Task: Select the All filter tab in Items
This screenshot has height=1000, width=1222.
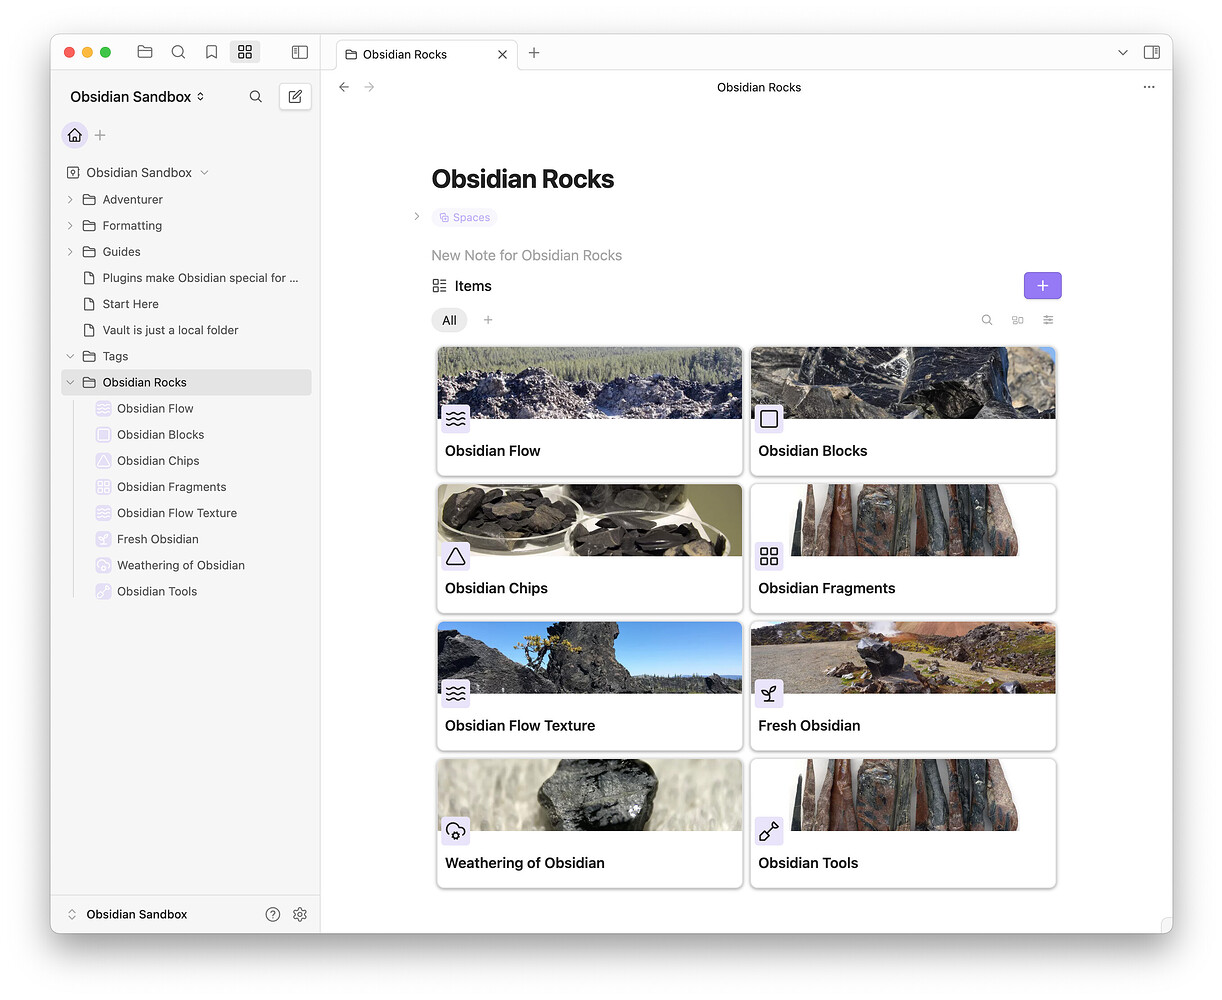Action: click(449, 319)
